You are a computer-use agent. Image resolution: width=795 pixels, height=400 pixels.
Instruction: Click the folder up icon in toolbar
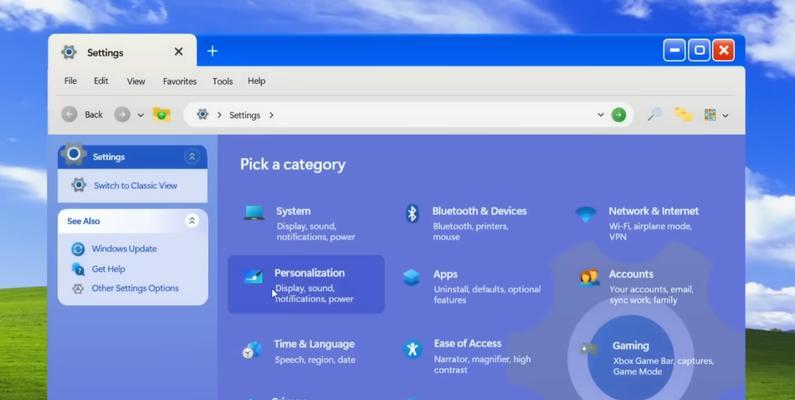point(162,115)
